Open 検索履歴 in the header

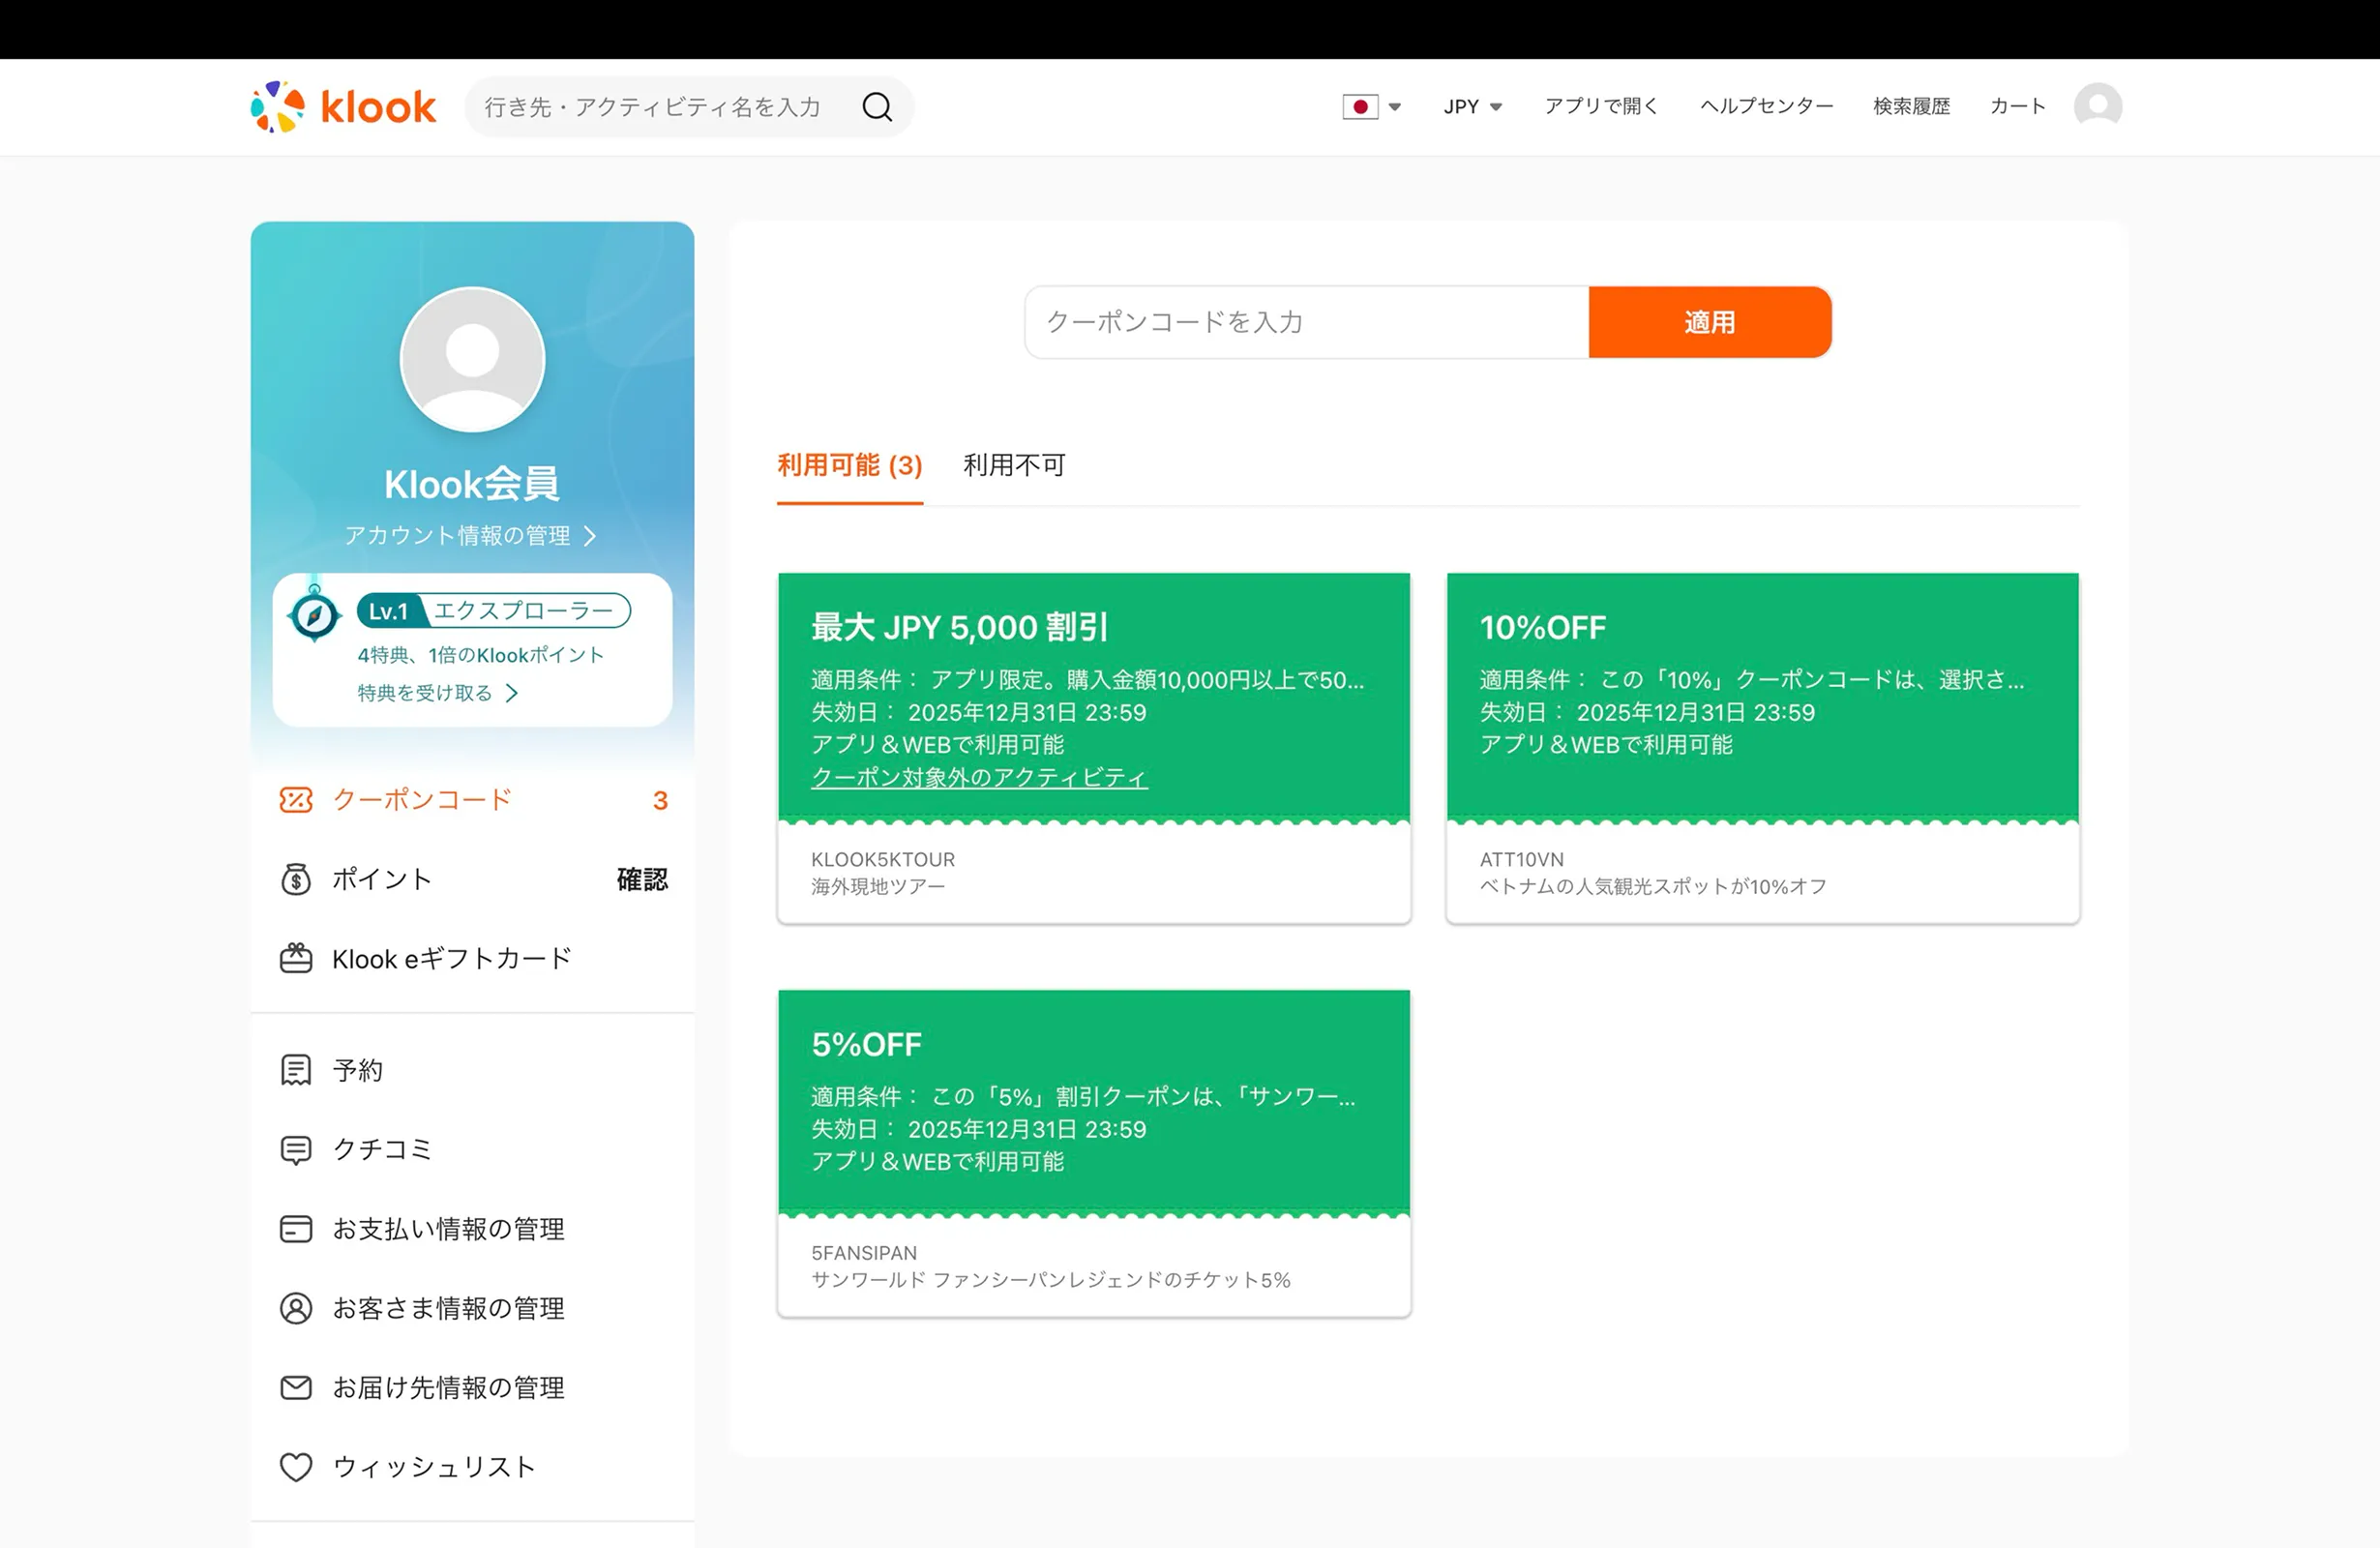pos(1911,106)
